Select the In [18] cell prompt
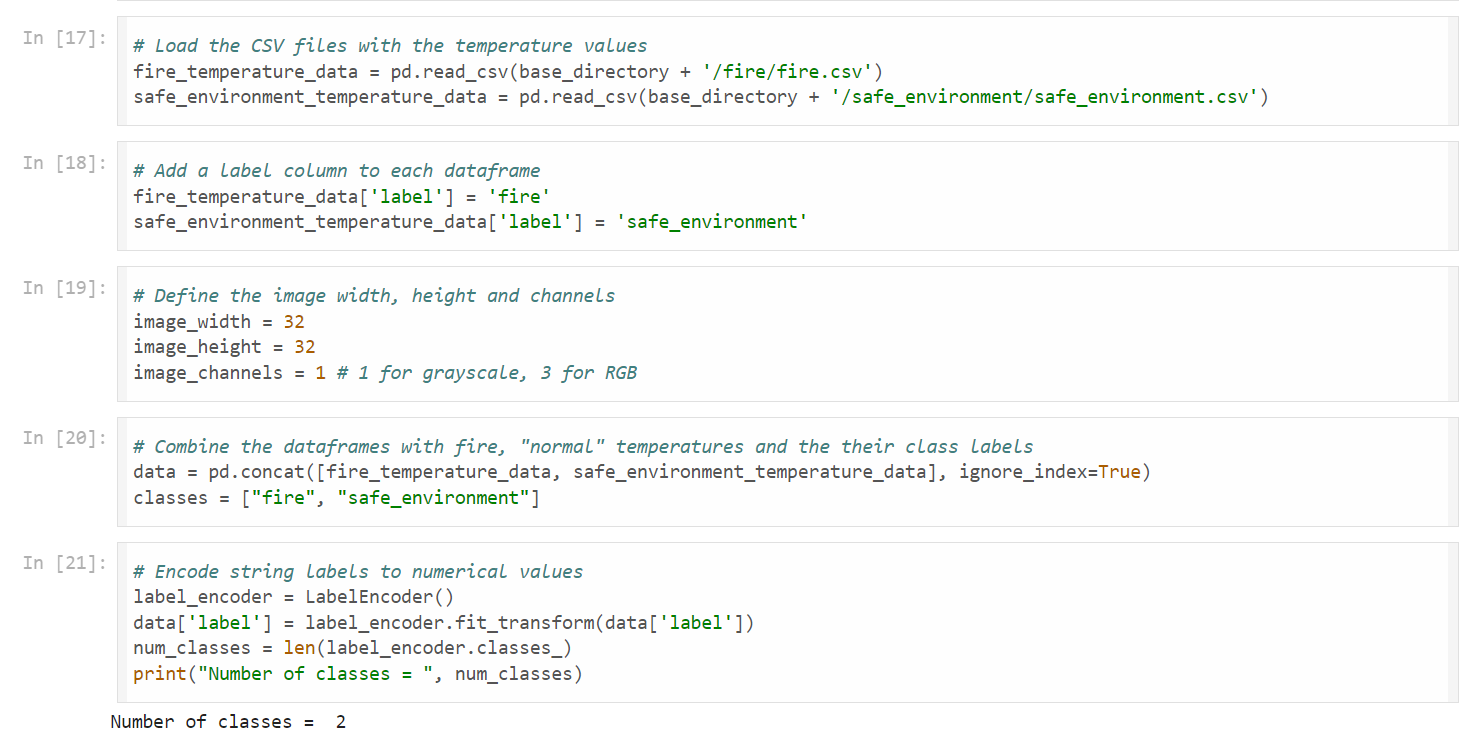 [x=64, y=162]
